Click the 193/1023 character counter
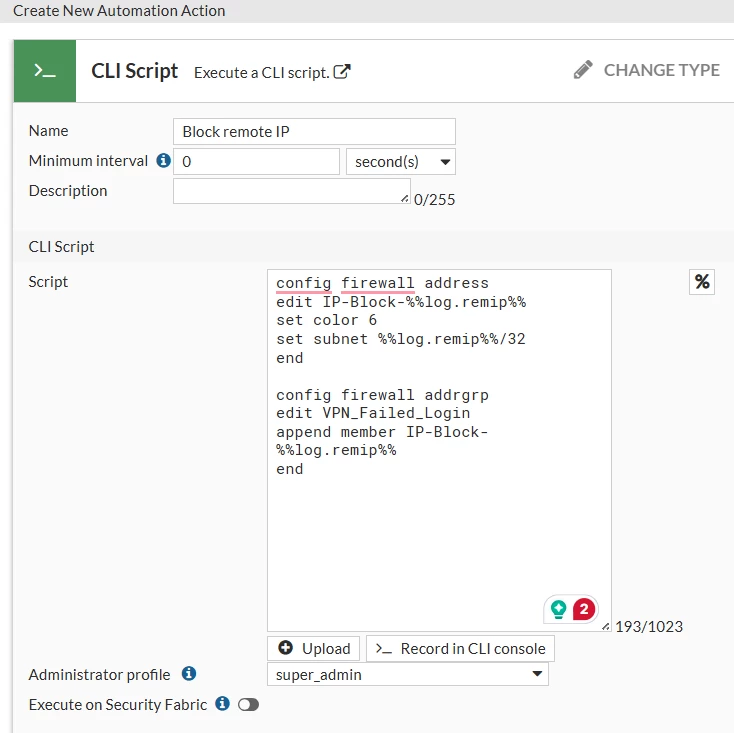734x733 pixels. (x=649, y=626)
